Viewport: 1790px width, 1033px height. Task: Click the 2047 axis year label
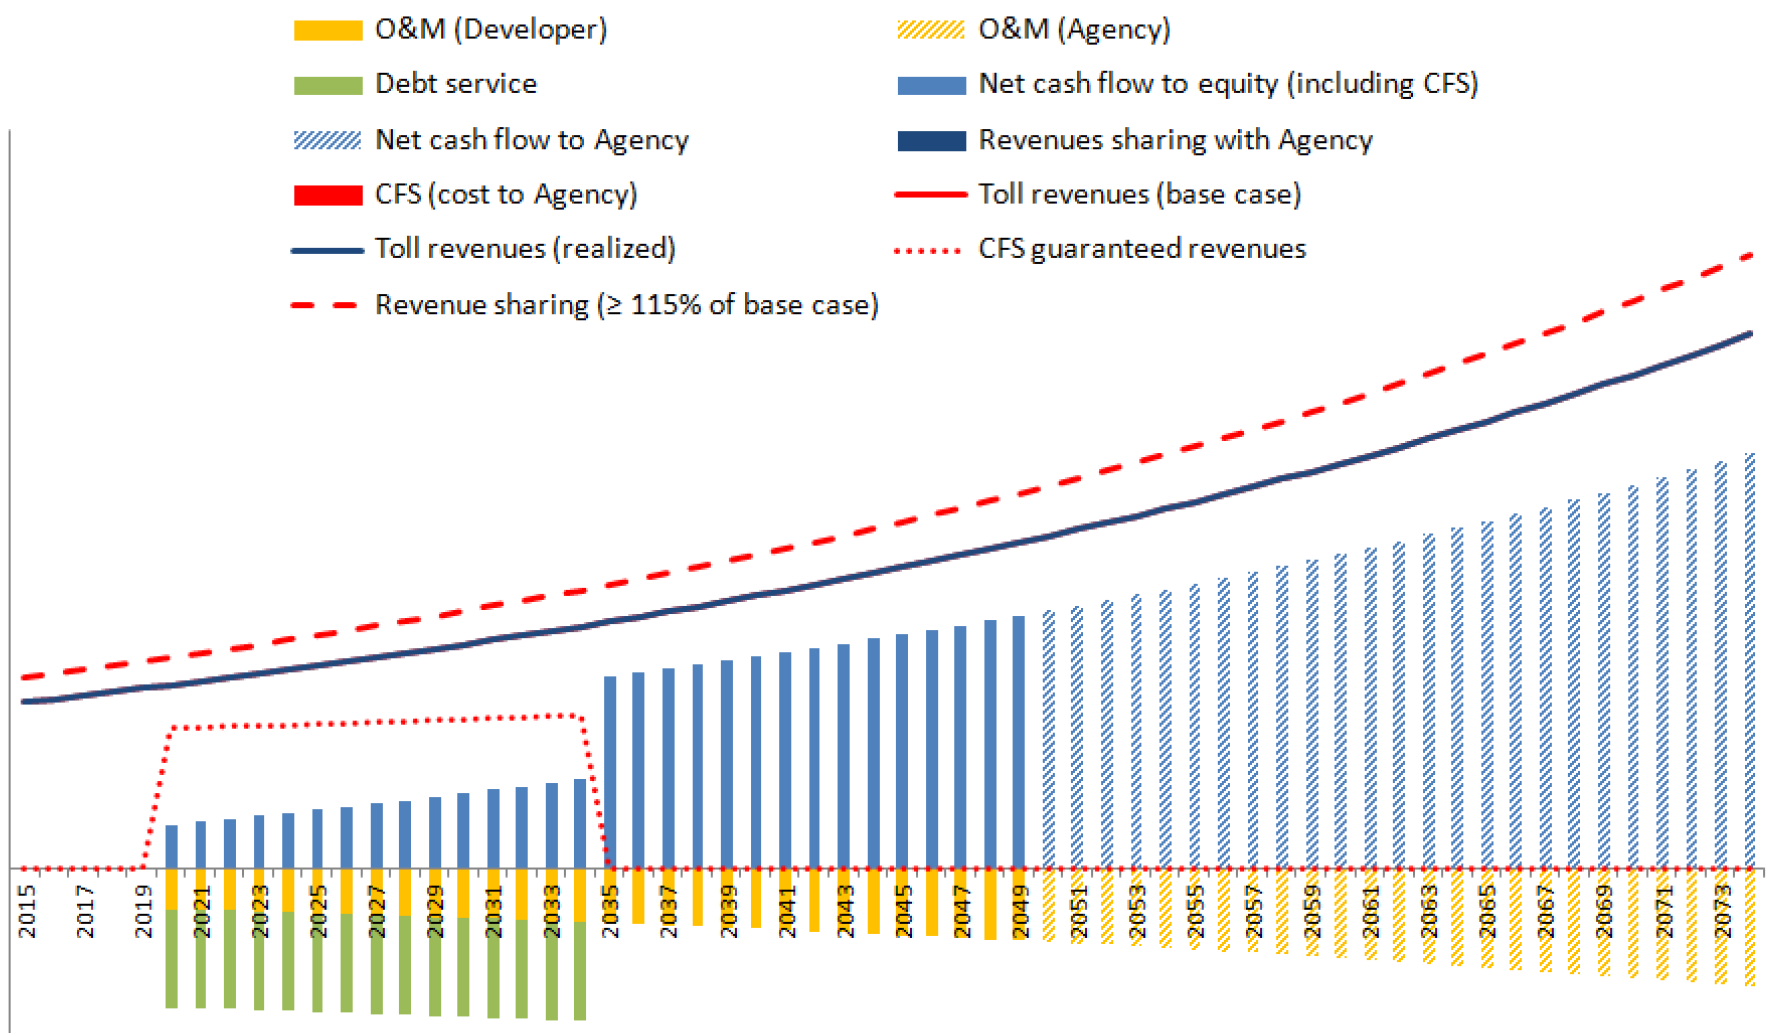pyautogui.click(x=962, y=911)
